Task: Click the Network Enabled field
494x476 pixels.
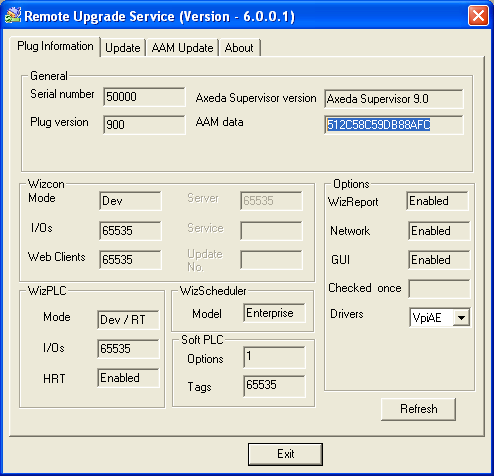Action: tap(439, 231)
